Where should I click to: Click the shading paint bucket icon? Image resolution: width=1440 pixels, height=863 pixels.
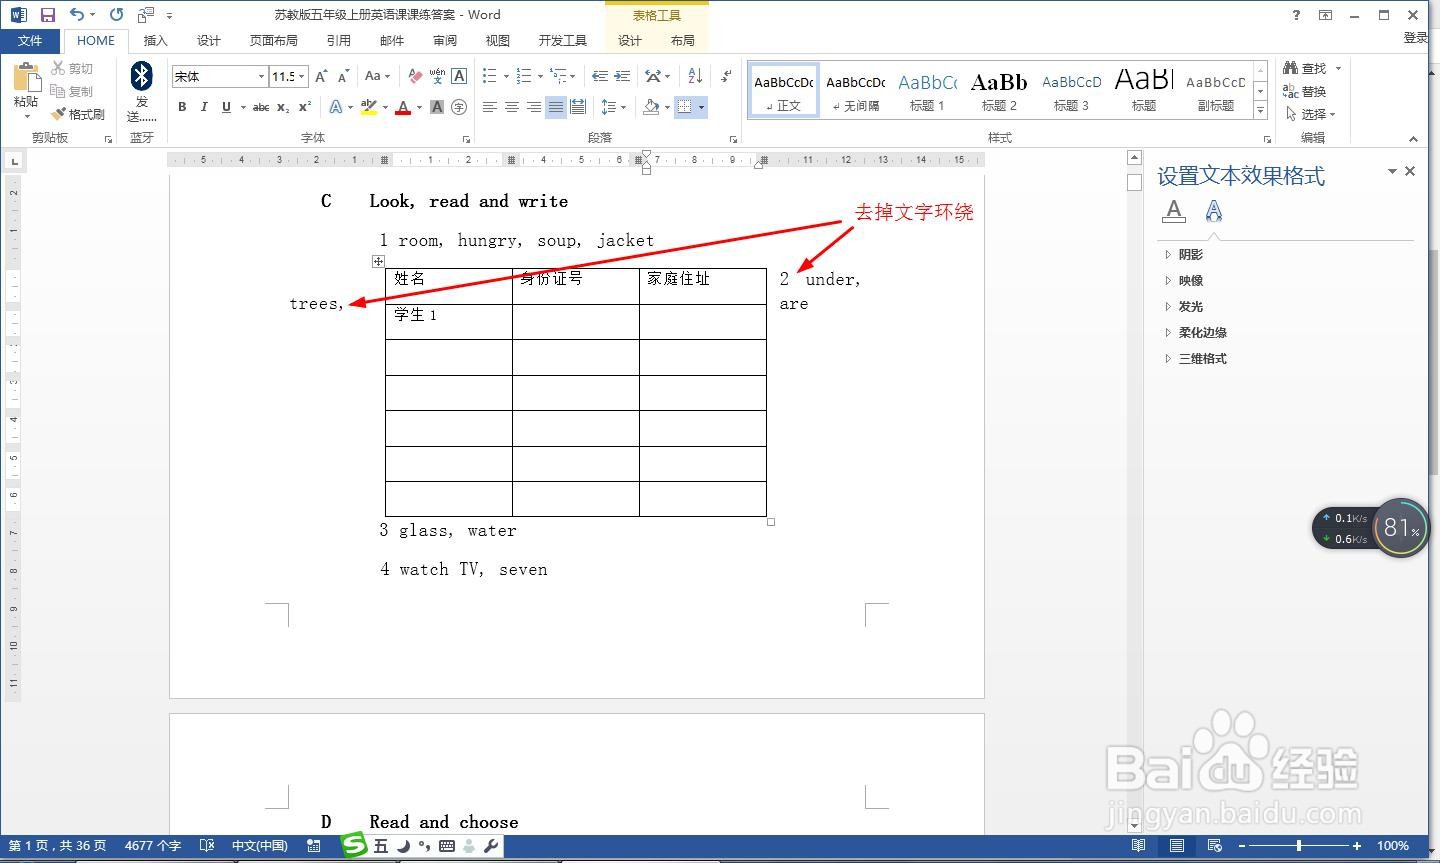(651, 107)
